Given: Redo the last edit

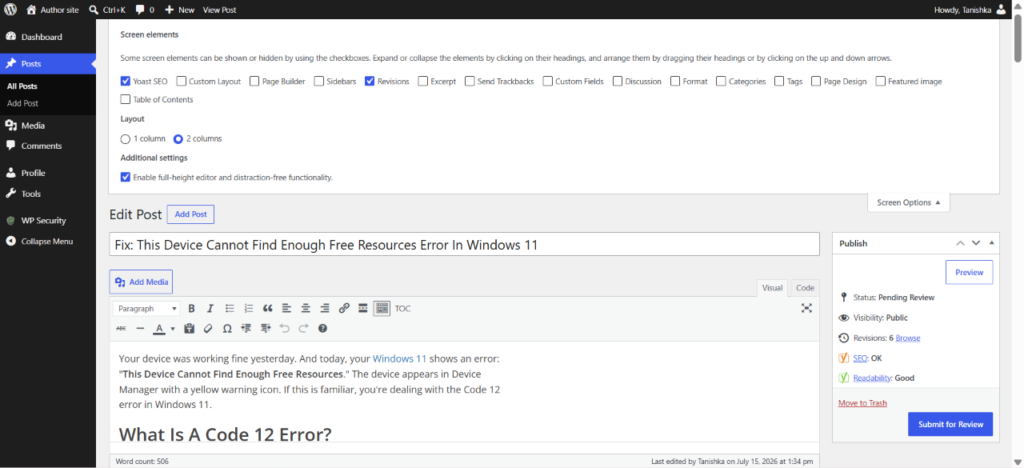Looking at the screenshot, I should coord(304,328).
